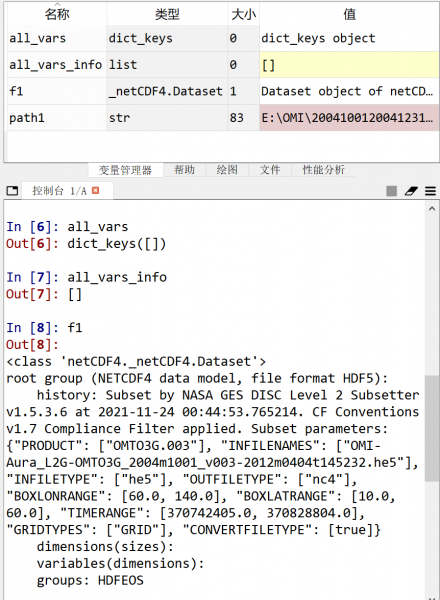Click the 值 column header
This screenshot has height=600, width=440.
pyautogui.click(x=349, y=14)
